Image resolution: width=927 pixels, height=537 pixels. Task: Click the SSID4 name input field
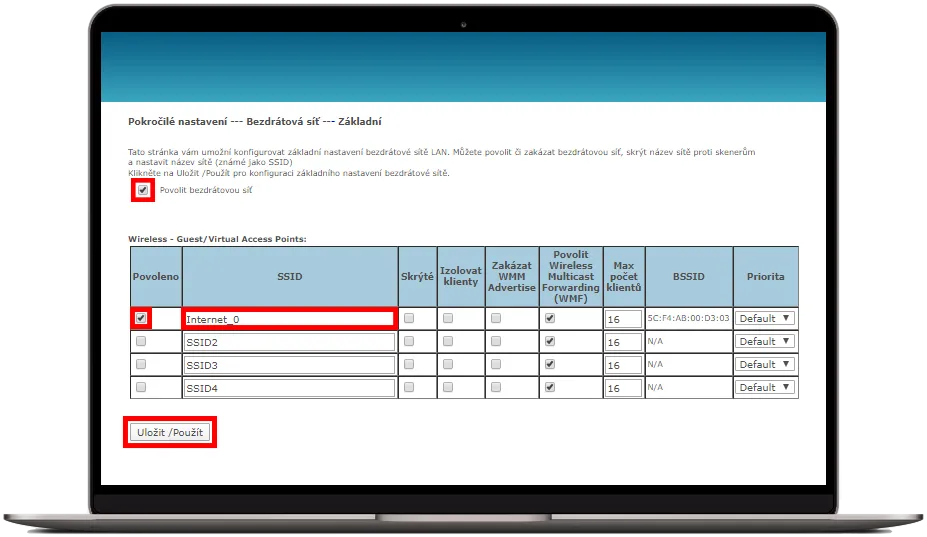pyautogui.click(x=288, y=388)
